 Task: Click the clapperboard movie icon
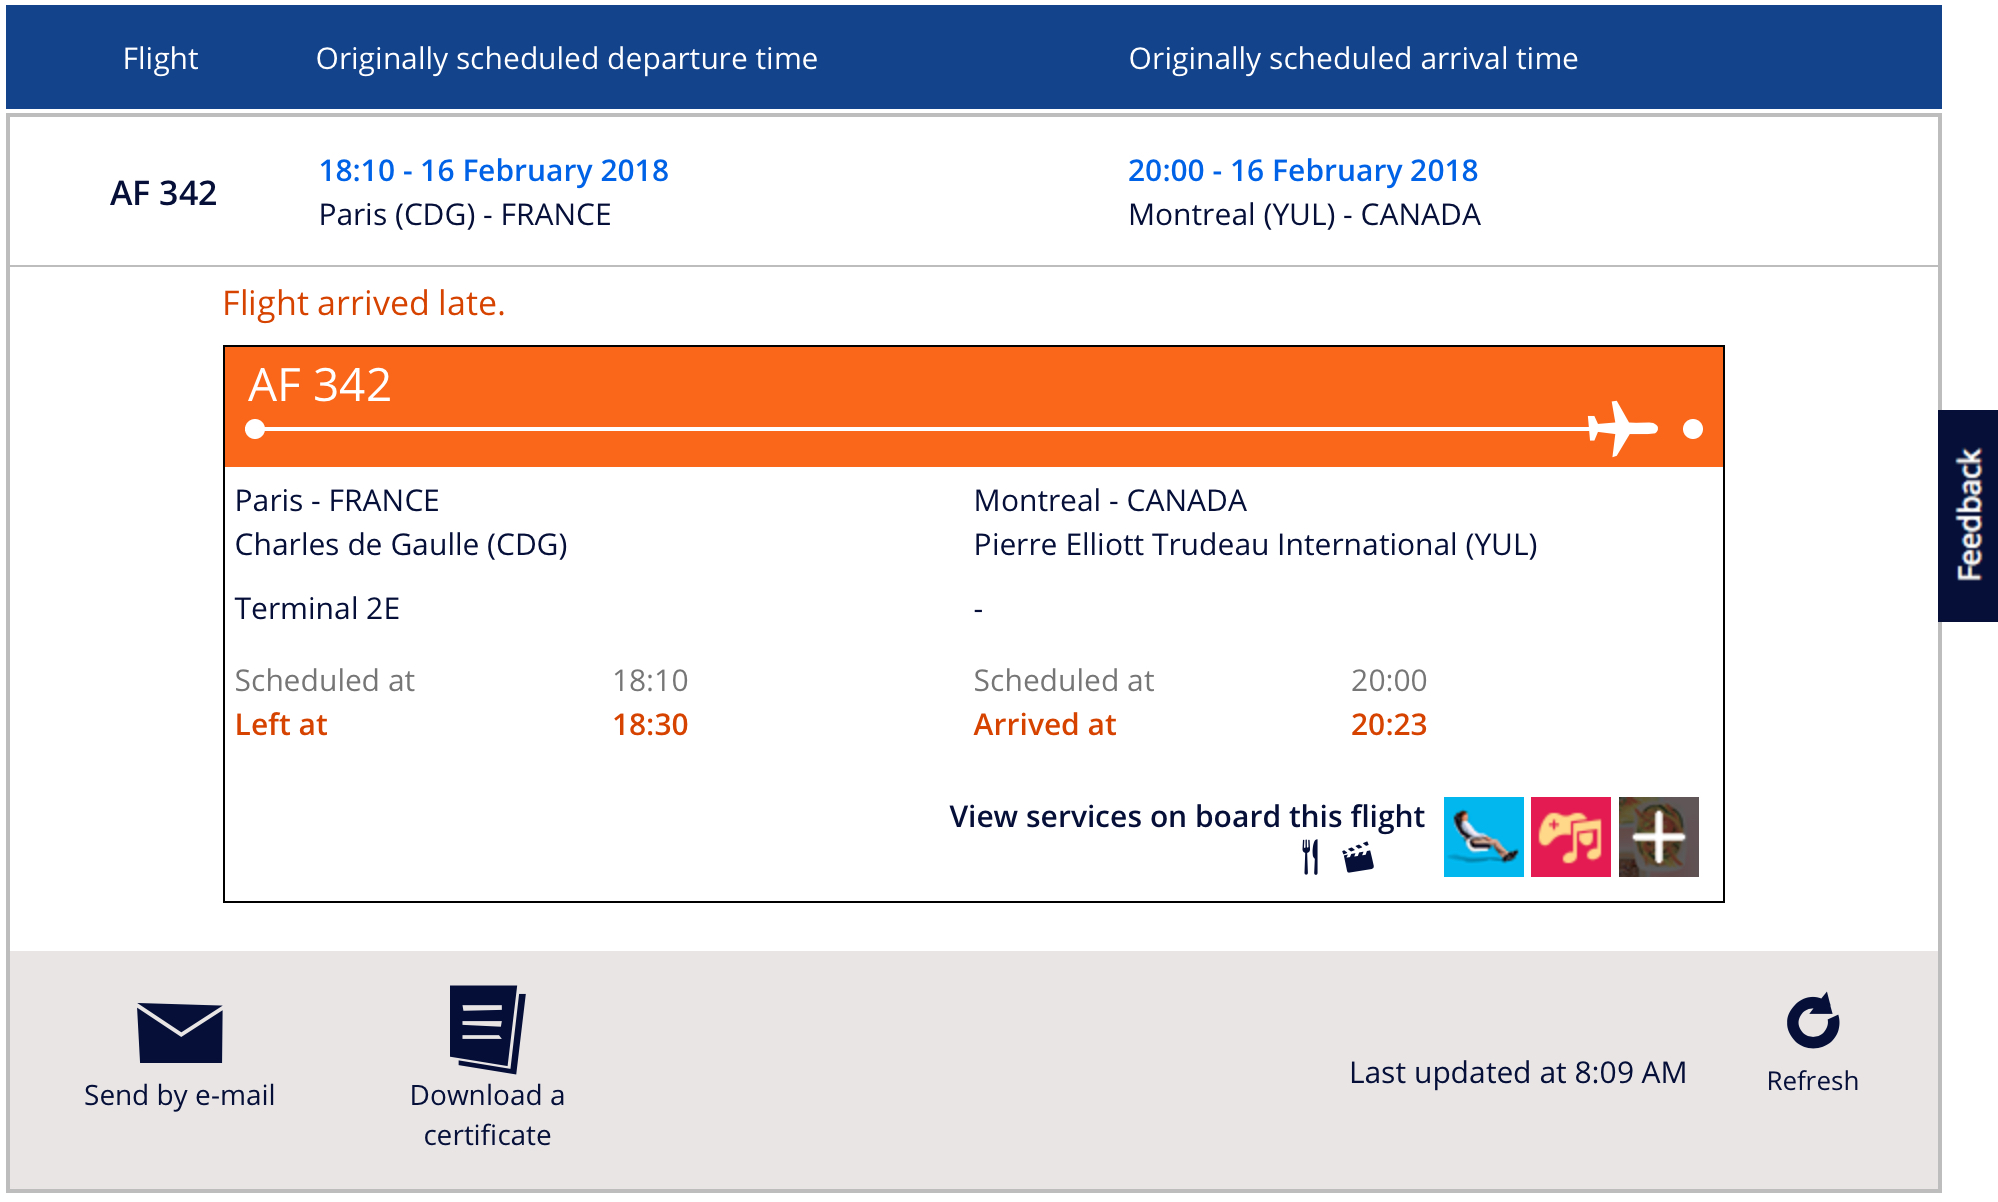(x=1358, y=857)
